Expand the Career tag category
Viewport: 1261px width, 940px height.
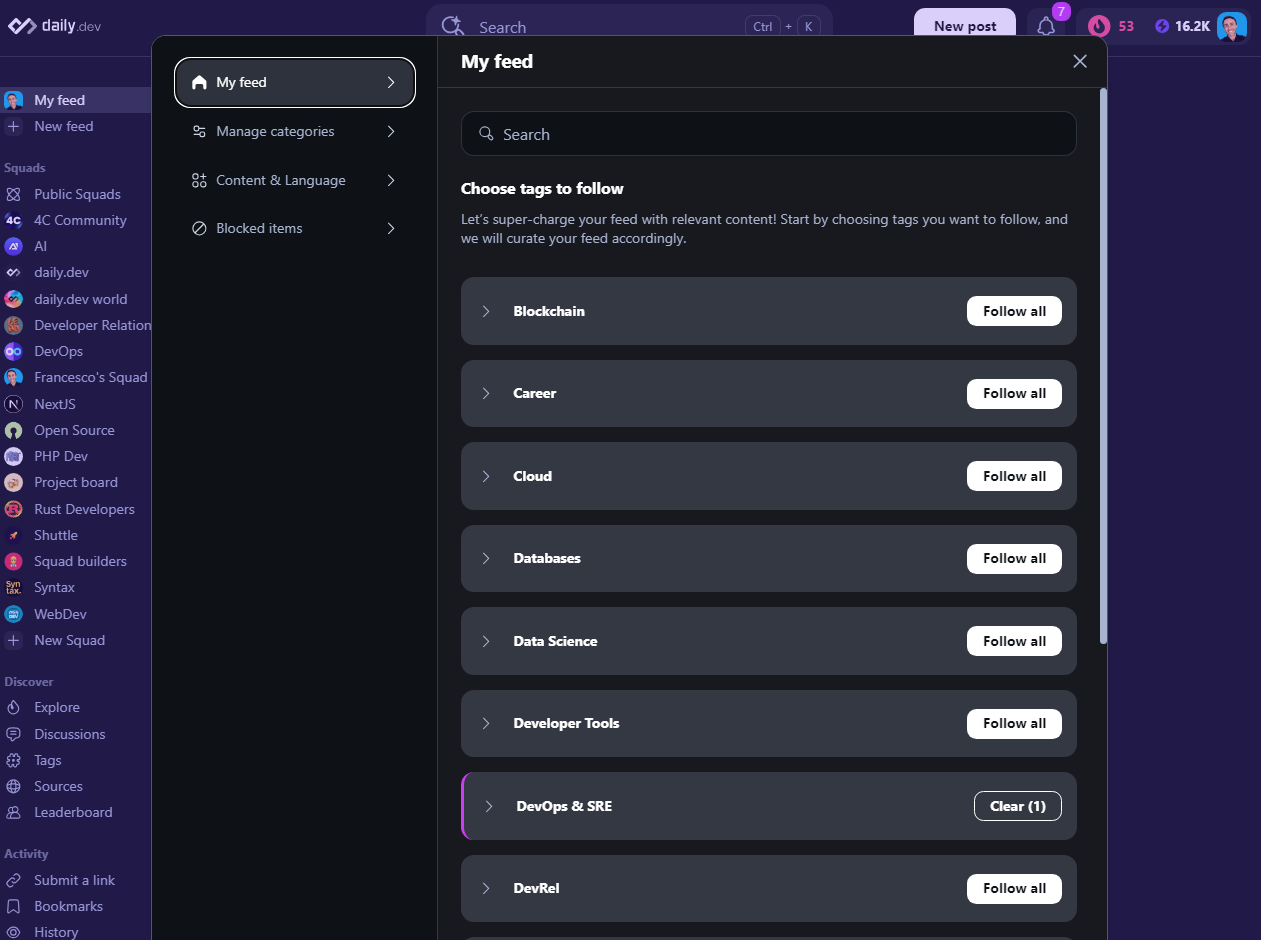(486, 393)
